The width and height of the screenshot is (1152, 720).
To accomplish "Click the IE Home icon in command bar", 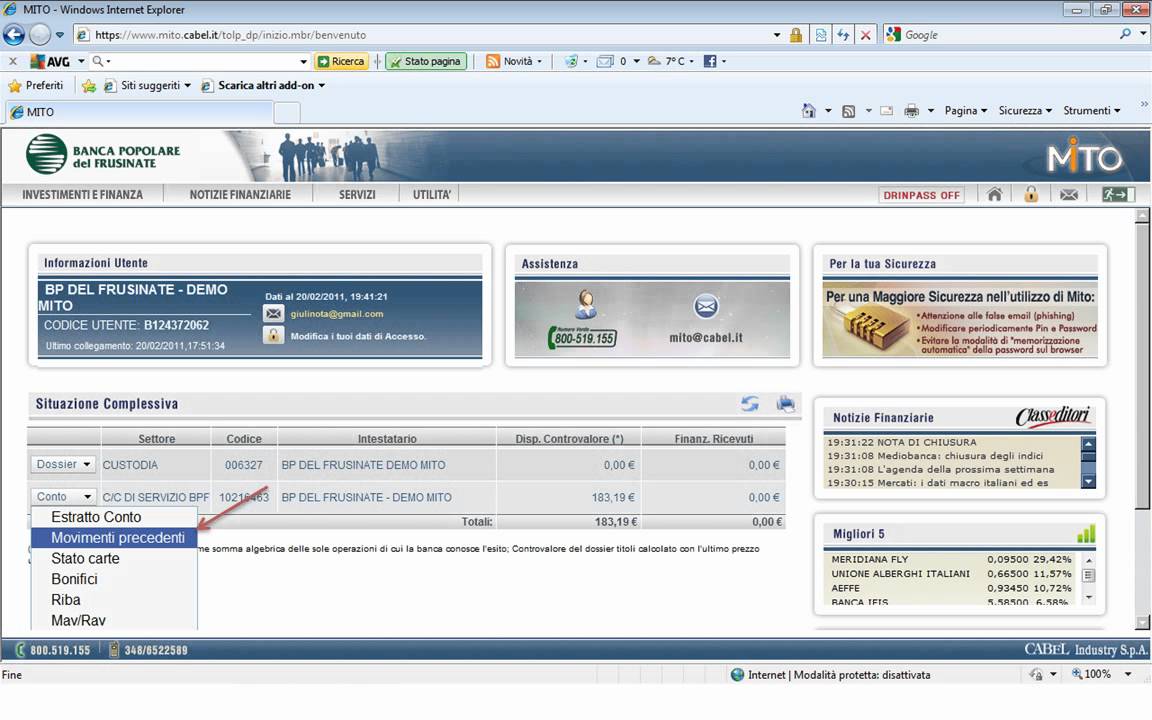I will click(x=808, y=111).
